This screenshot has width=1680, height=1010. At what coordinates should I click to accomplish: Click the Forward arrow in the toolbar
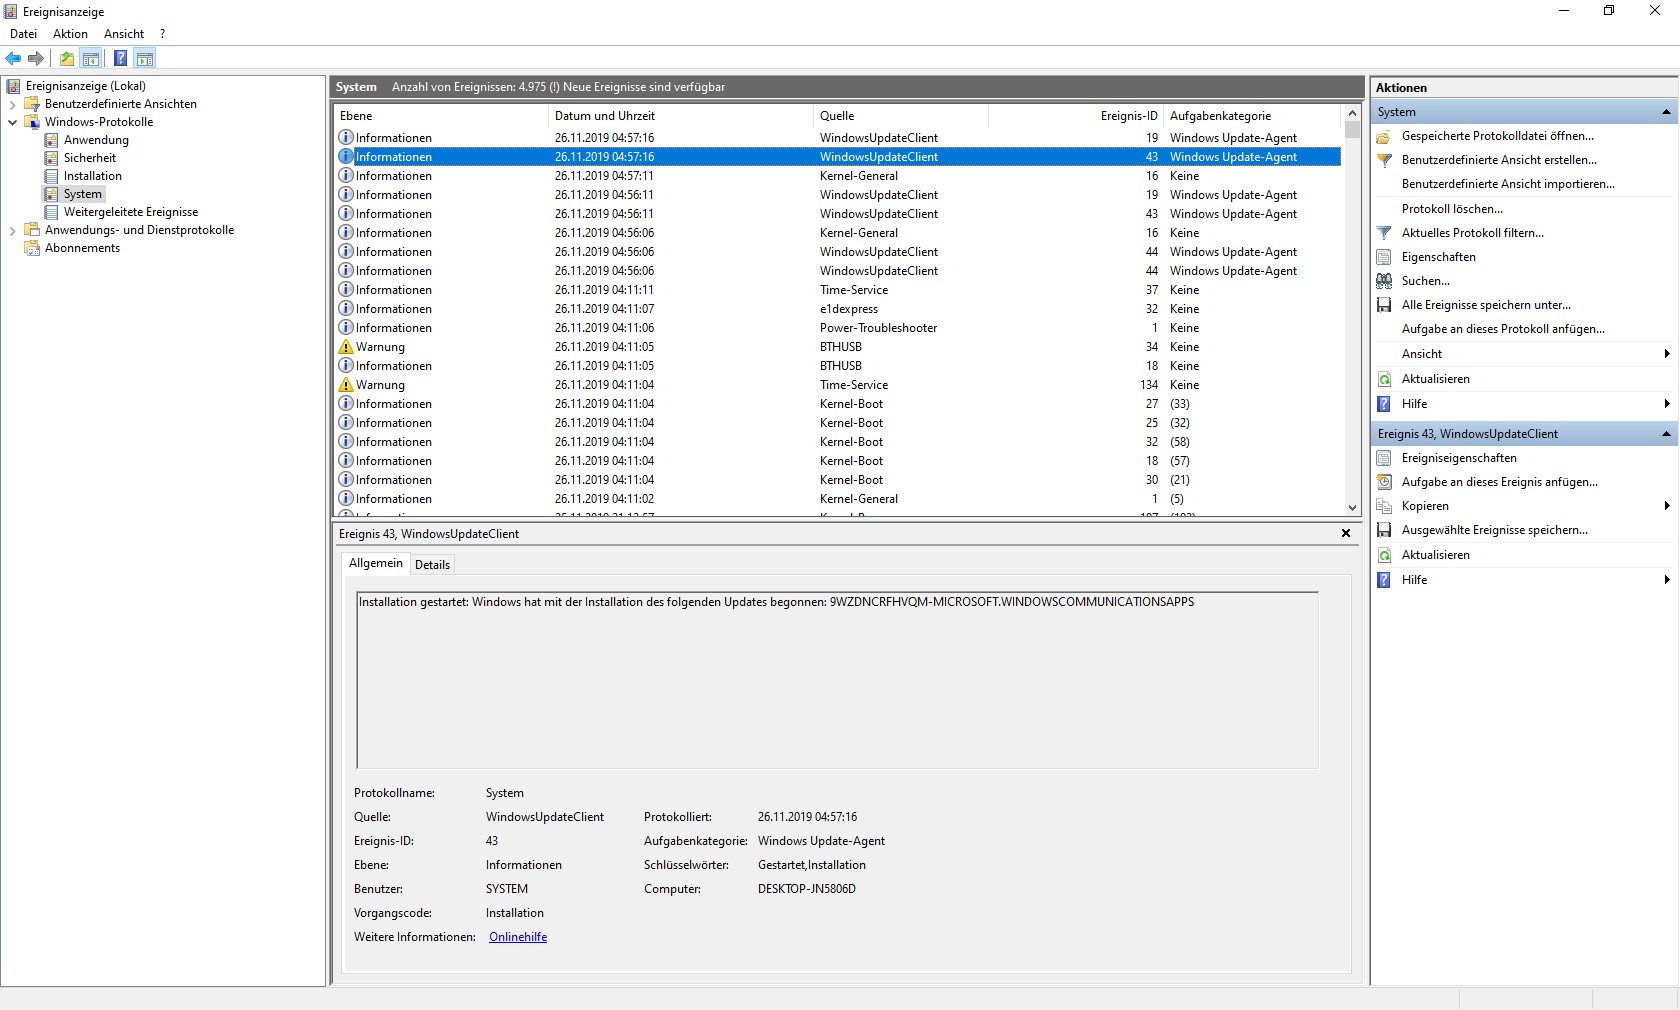pyautogui.click(x=36, y=59)
